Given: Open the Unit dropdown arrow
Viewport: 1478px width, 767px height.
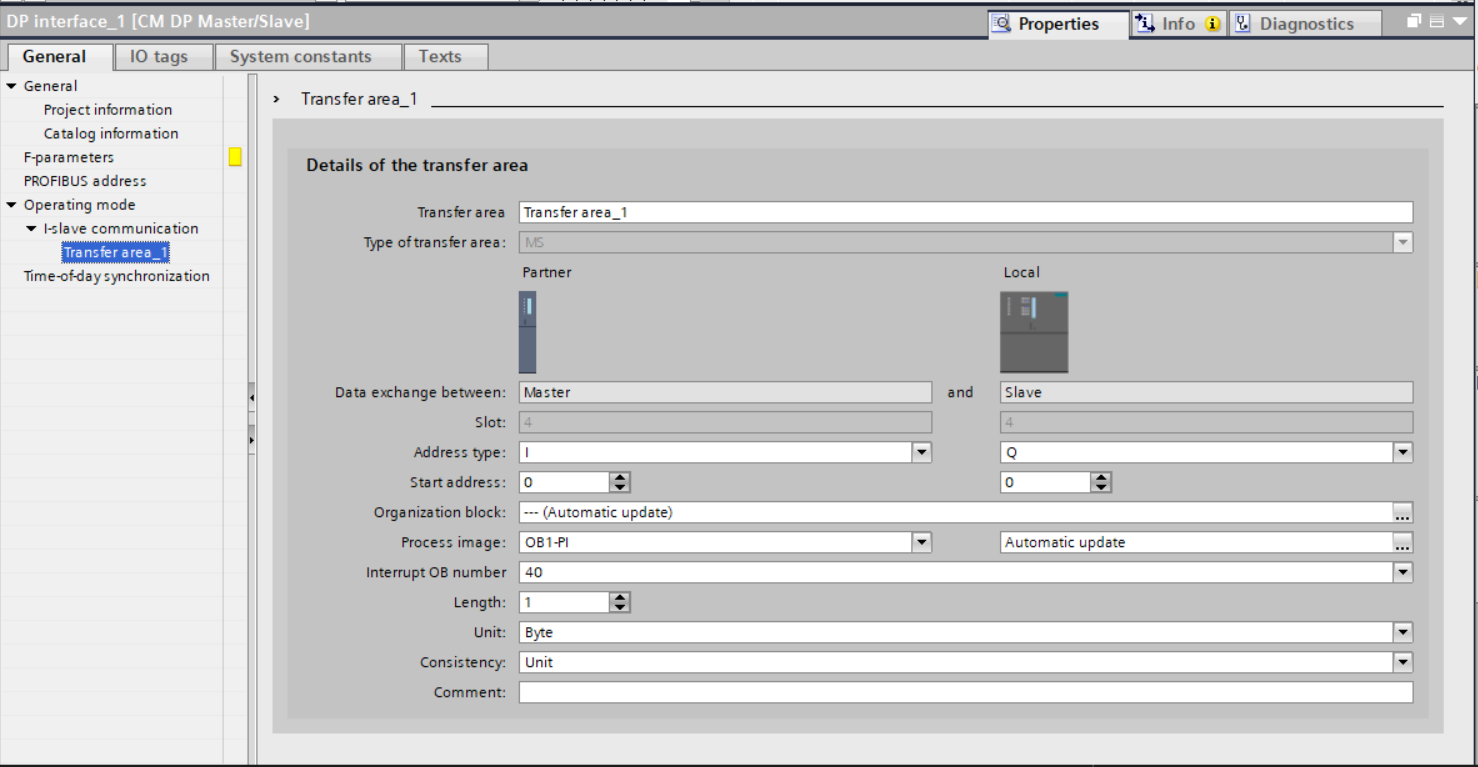Looking at the screenshot, I should pyautogui.click(x=1403, y=633).
